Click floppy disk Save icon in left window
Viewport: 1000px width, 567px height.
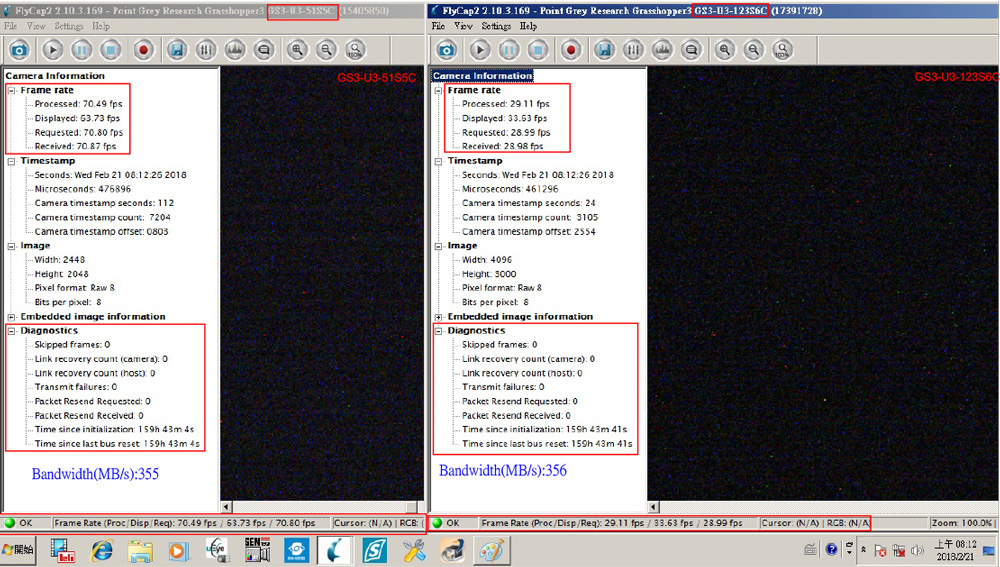[177, 49]
